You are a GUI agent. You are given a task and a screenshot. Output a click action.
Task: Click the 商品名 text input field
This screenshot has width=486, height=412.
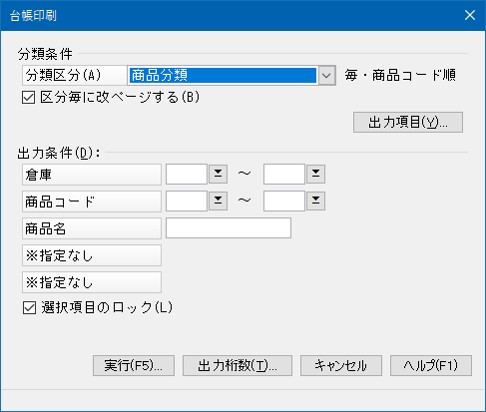(228, 228)
